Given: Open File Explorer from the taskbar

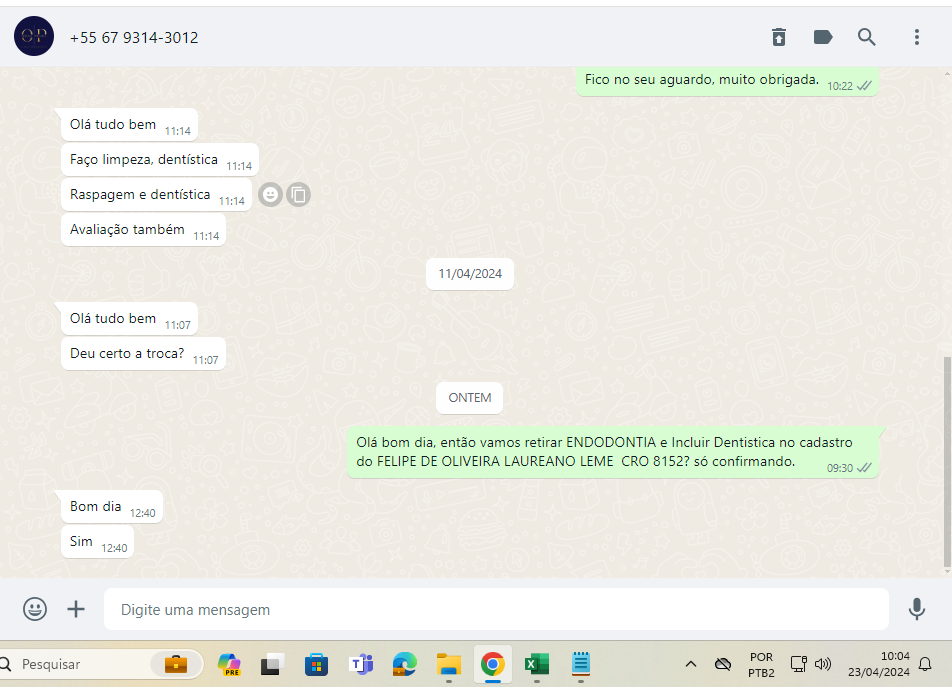Looking at the screenshot, I should [x=449, y=665].
